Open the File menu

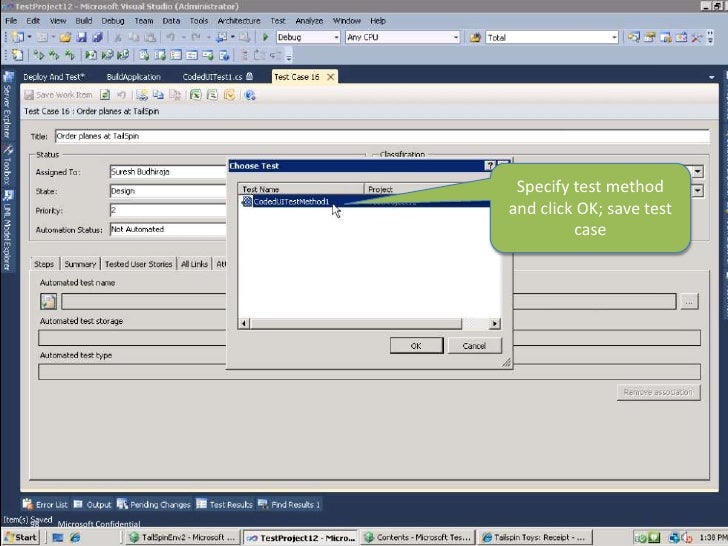point(11,21)
